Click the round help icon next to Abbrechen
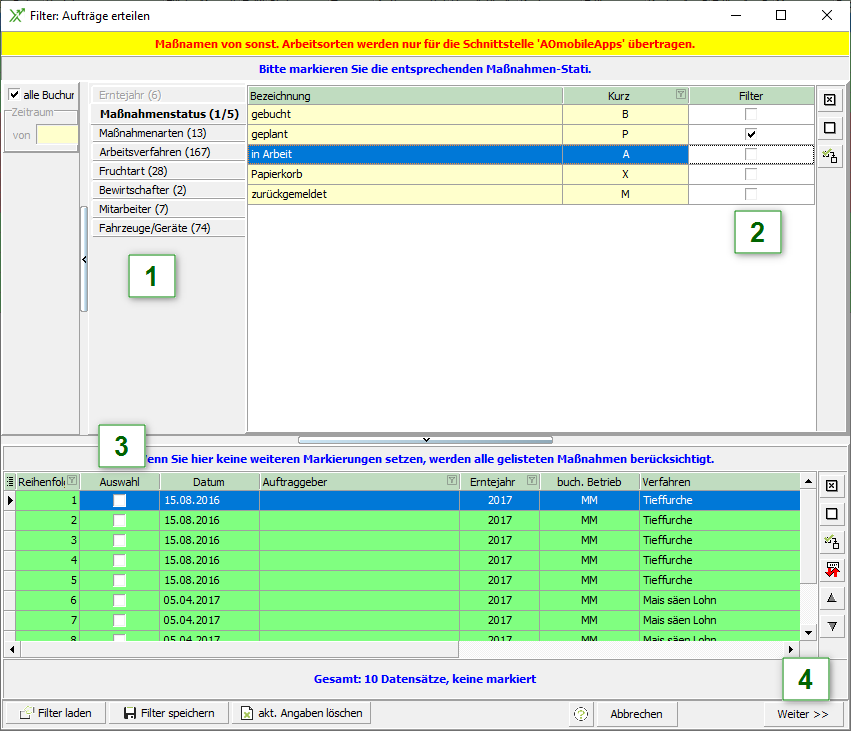This screenshot has width=851, height=731. point(581,714)
